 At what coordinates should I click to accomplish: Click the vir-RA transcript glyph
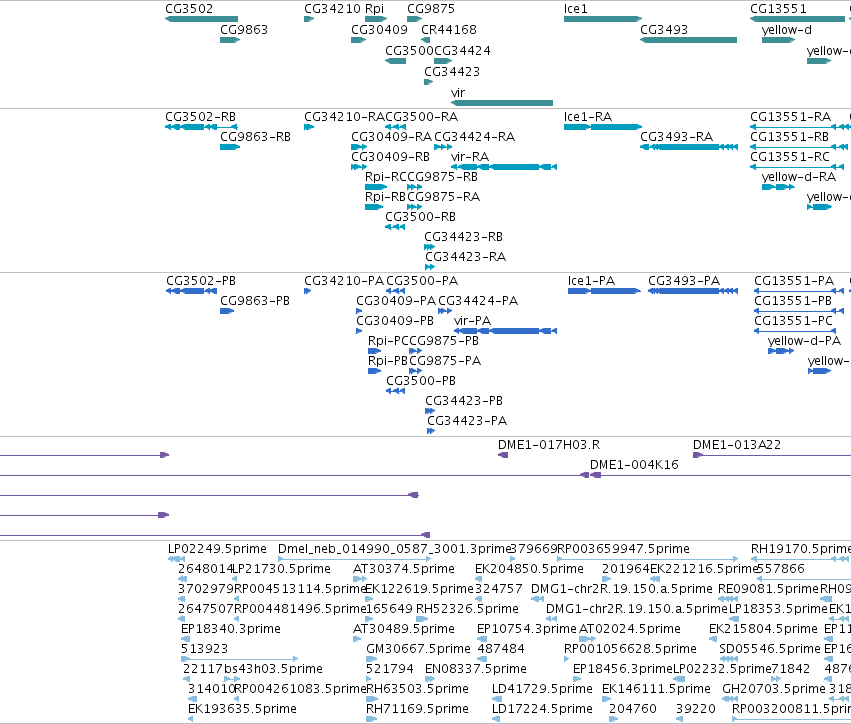pyautogui.click(x=504, y=167)
